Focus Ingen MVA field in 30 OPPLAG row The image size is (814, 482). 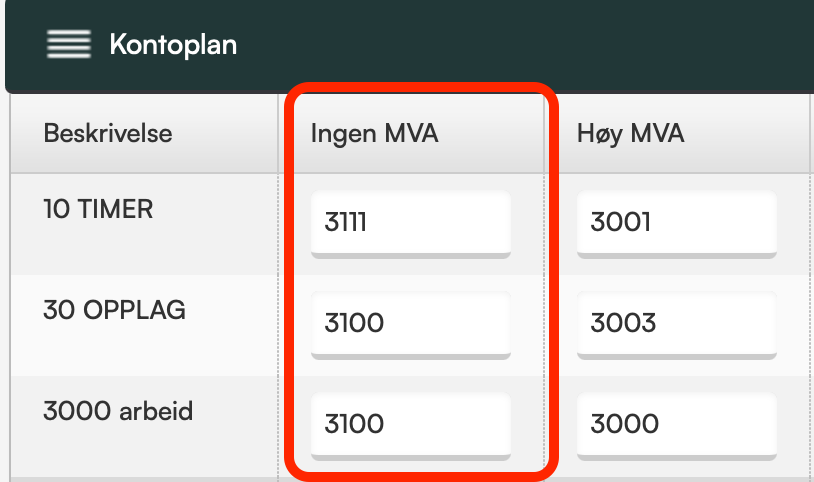pyautogui.click(x=411, y=325)
